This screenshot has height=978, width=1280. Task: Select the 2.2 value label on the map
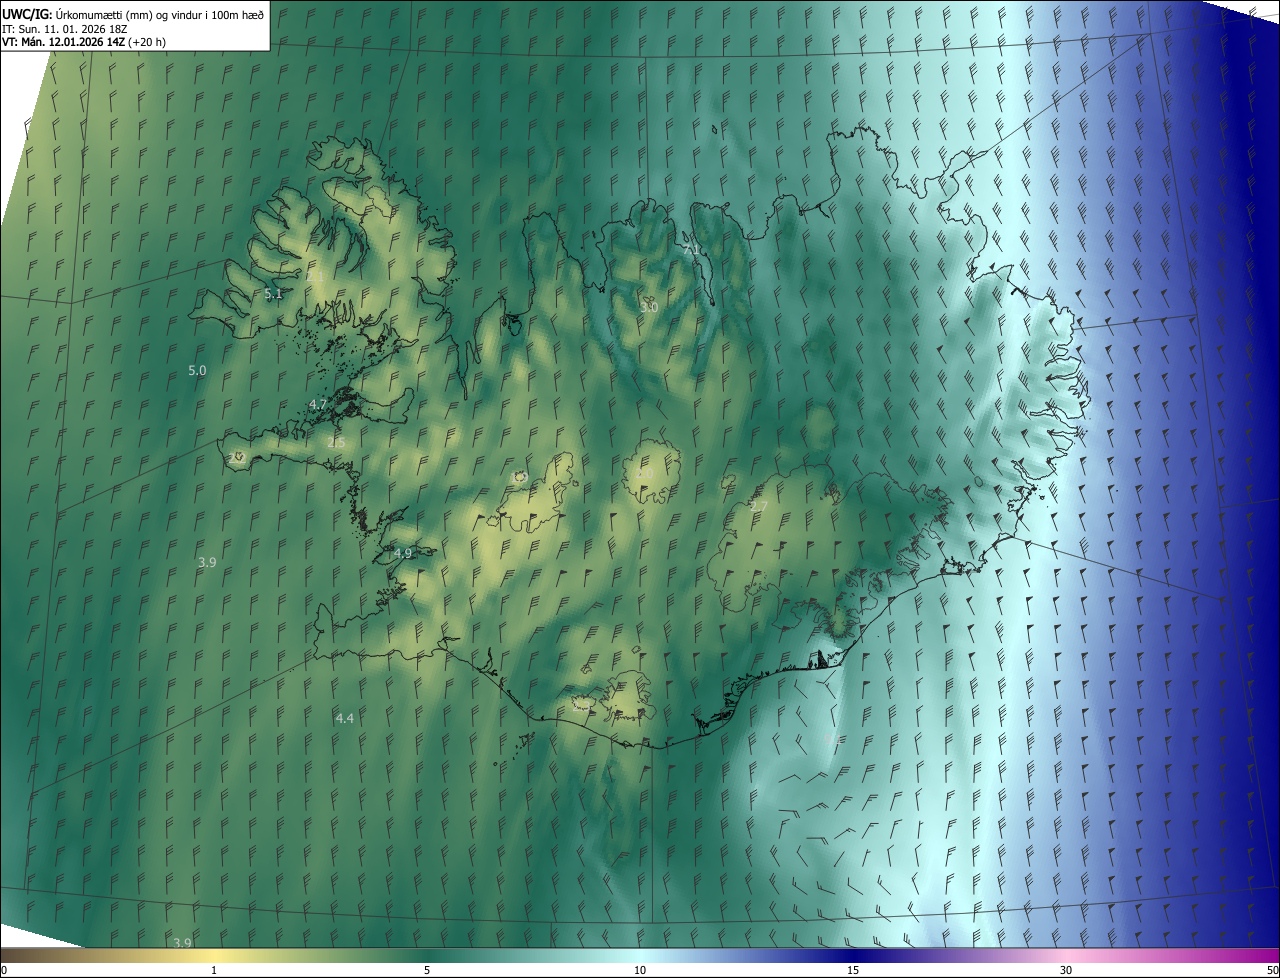pyautogui.click(x=237, y=457)
